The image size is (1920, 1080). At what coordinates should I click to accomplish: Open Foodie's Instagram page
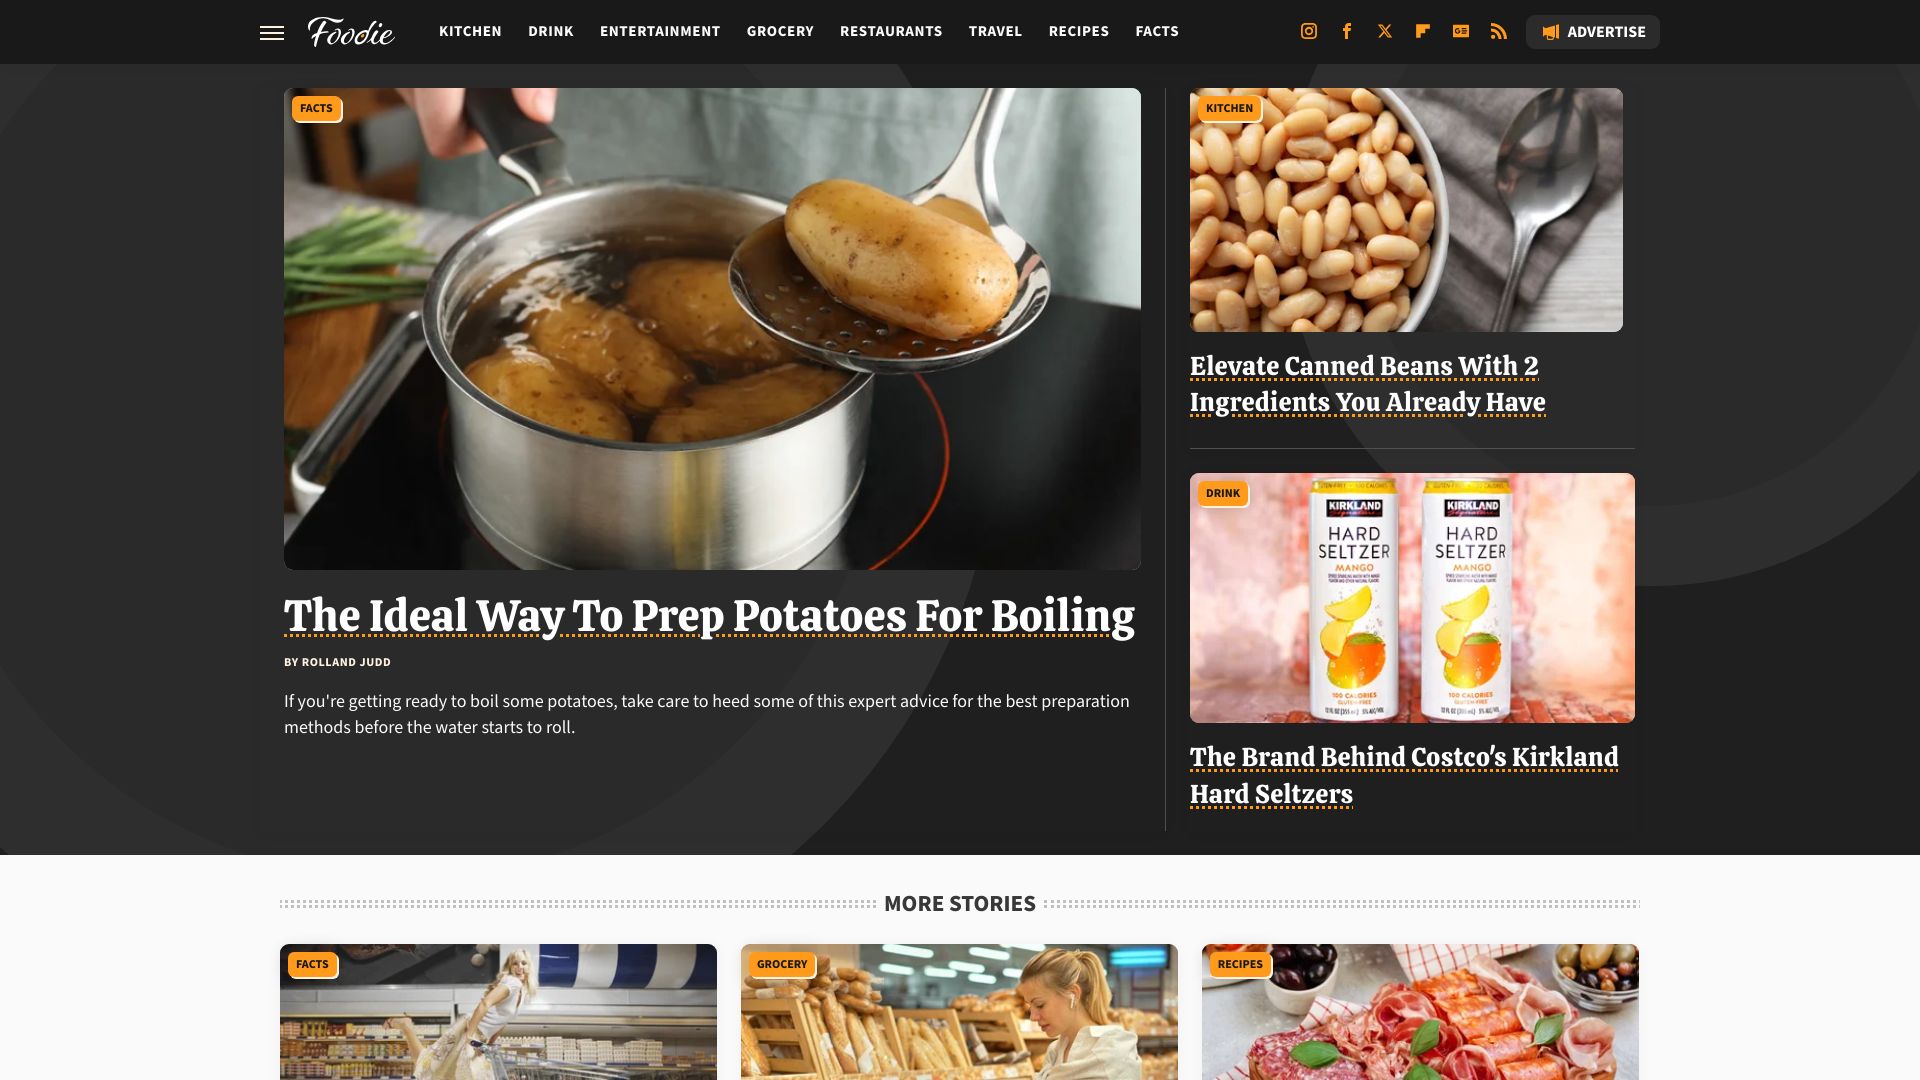click(1308, 32)
